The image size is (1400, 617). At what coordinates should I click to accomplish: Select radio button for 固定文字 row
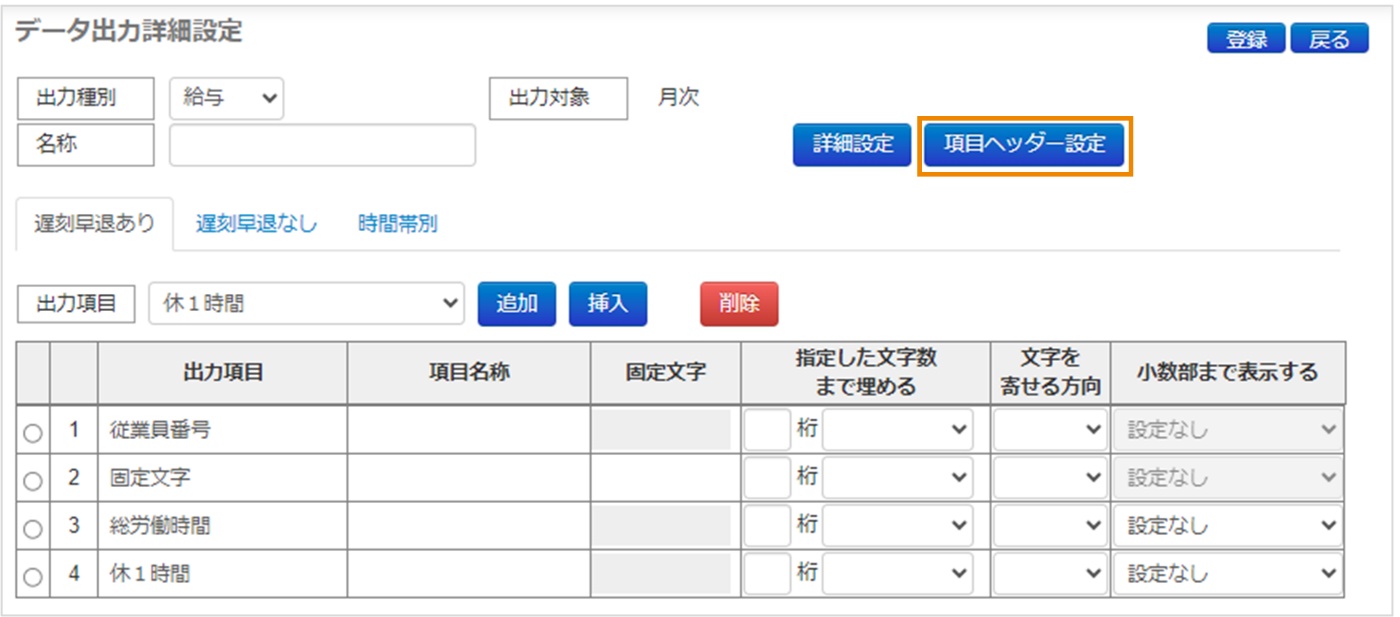click(33, 481)
